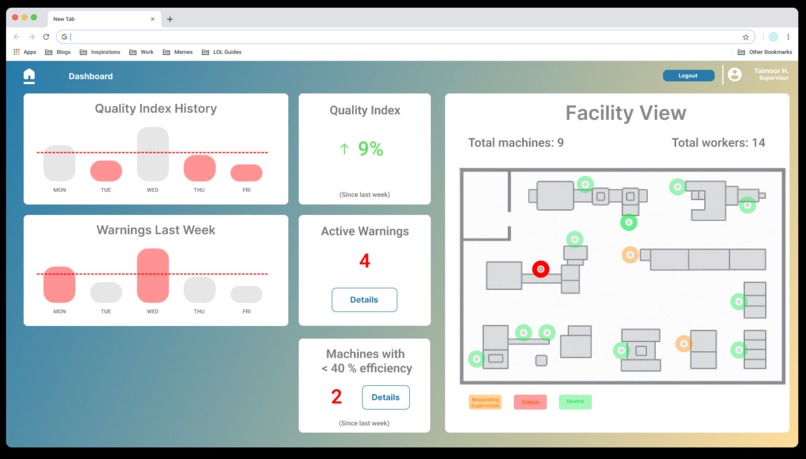Viewport: 806px width, 459px height.
Task: Open the Inspirations bookmark folder
Action: tap(100, 52)
